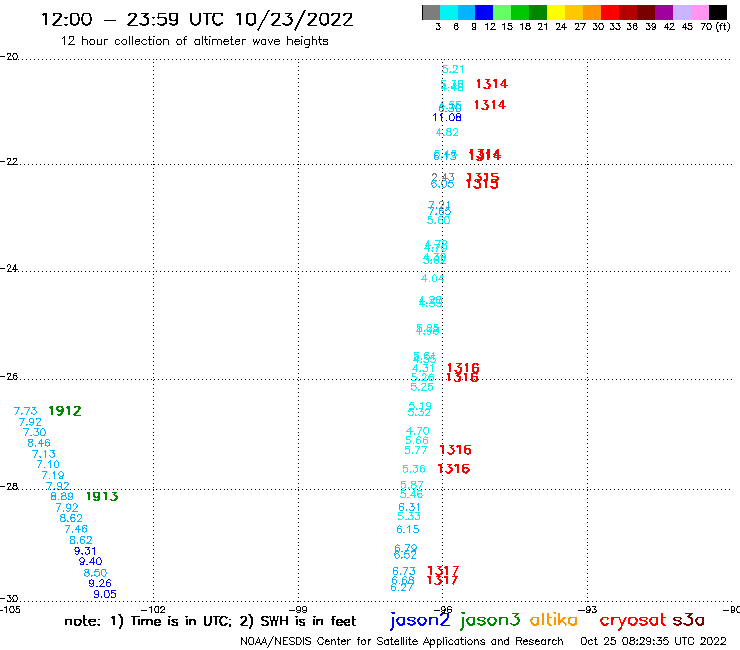Select the 7.13 wave height value
The image size is (740, 650).
(x=44, y=454)
